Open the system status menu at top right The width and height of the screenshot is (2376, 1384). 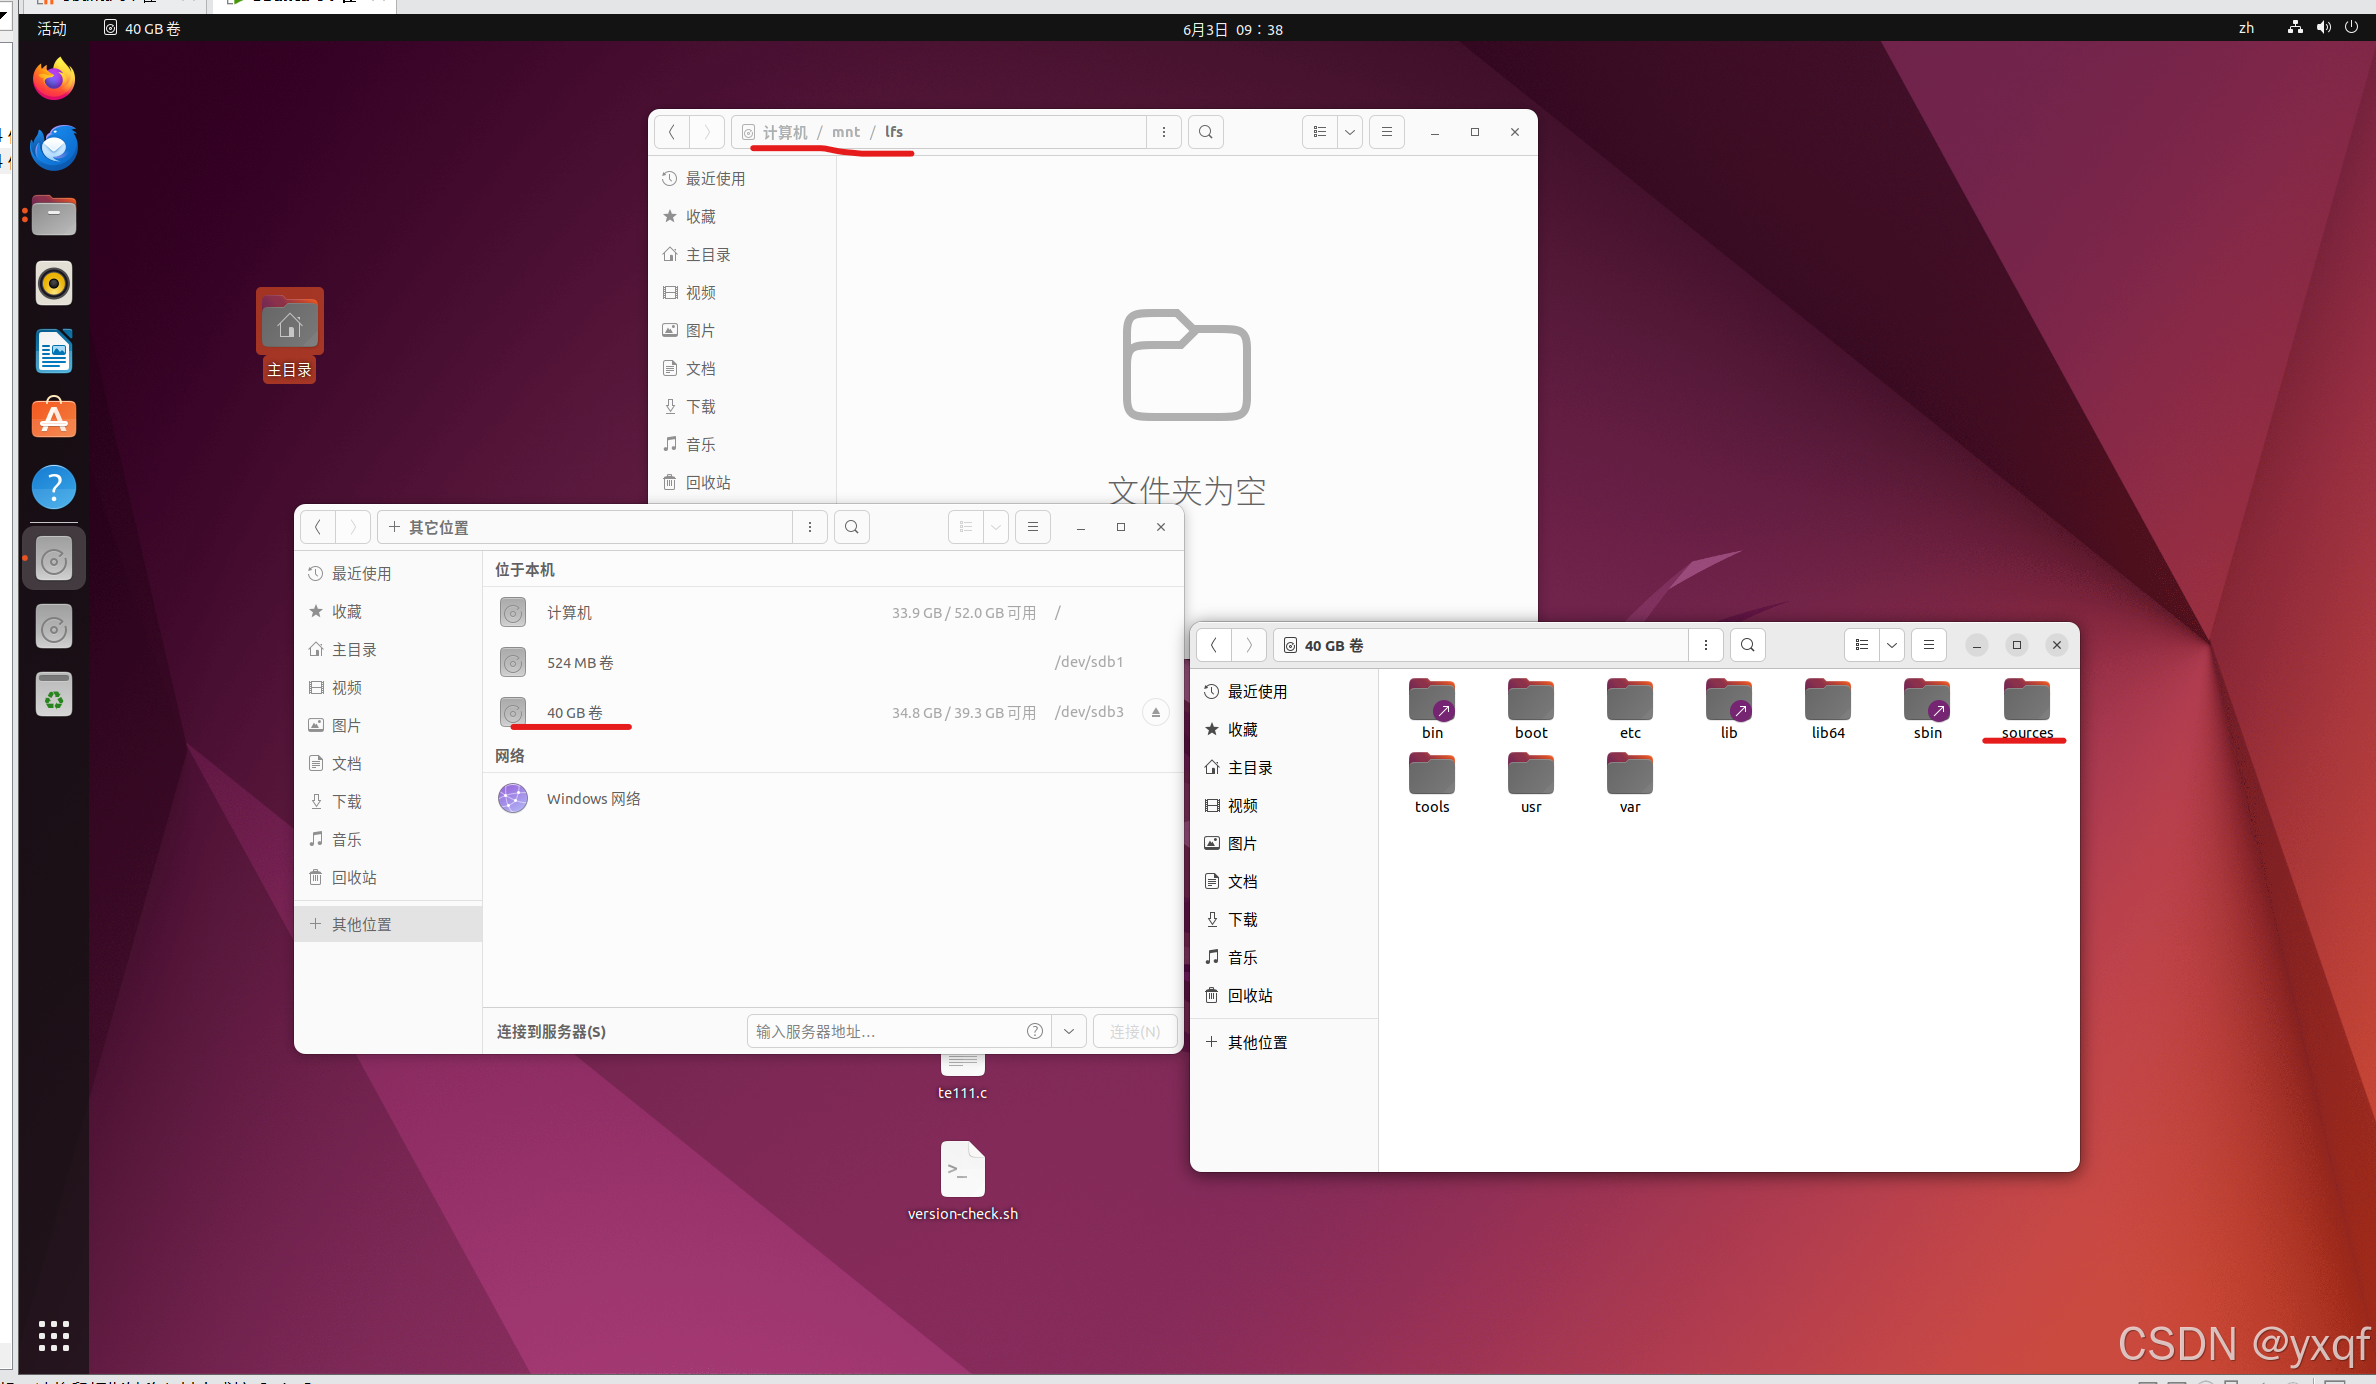point(2323,28)
